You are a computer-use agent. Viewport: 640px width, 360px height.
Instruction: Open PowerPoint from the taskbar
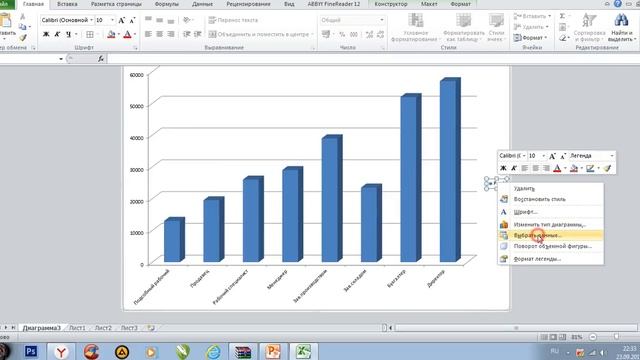[x=273, y=351]
